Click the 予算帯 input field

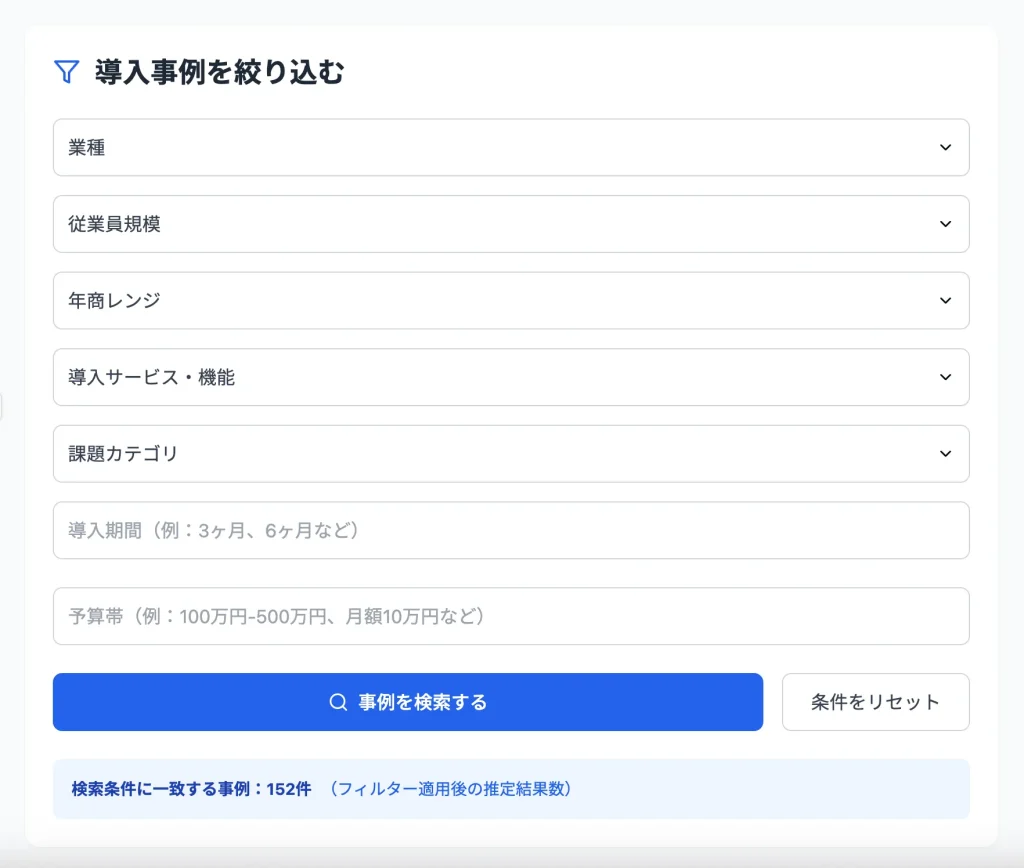point(511,616)
